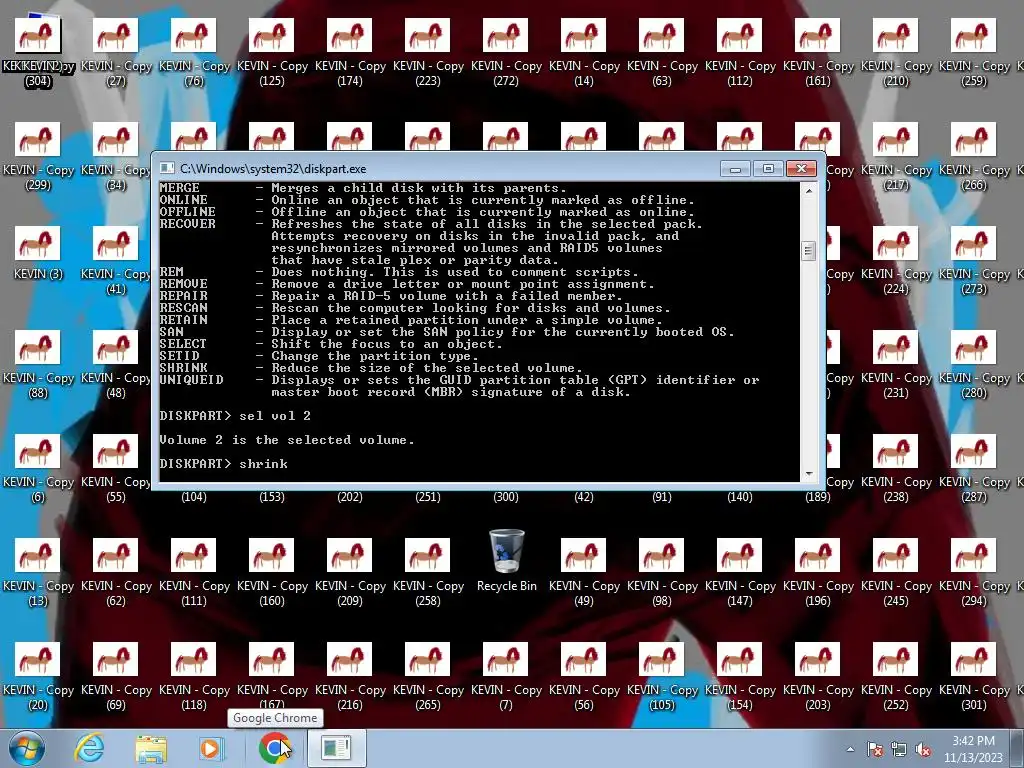
Task: Select the diskpart taskbar button
Action: click(x=336, y=748)
